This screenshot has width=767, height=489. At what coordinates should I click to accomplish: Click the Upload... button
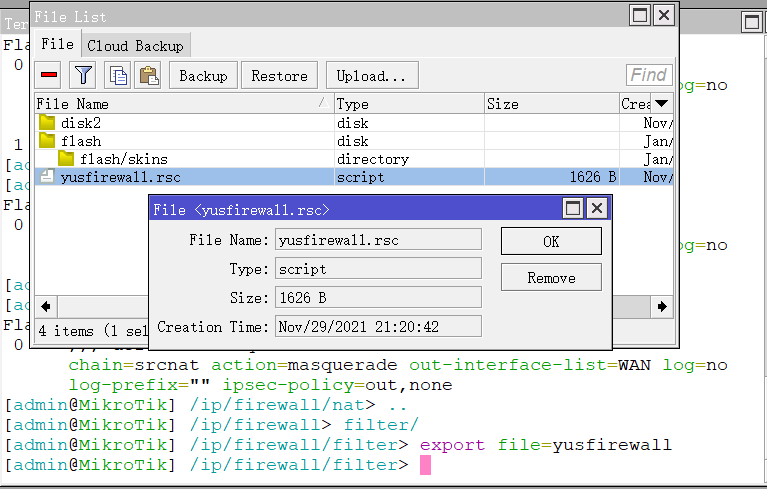pos(370,75)
